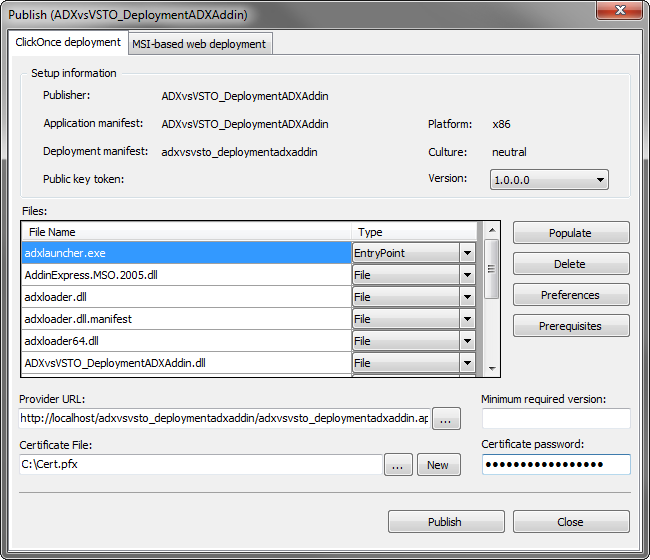Close the Publish dialog via Close button
The height and width of the screenshot is (560, 650).
pyautogui.click(x=571, y=522)
